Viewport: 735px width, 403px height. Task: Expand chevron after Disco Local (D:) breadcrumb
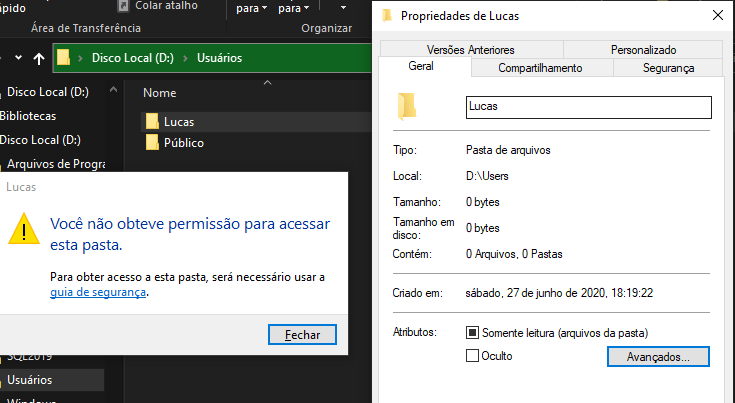186,58
